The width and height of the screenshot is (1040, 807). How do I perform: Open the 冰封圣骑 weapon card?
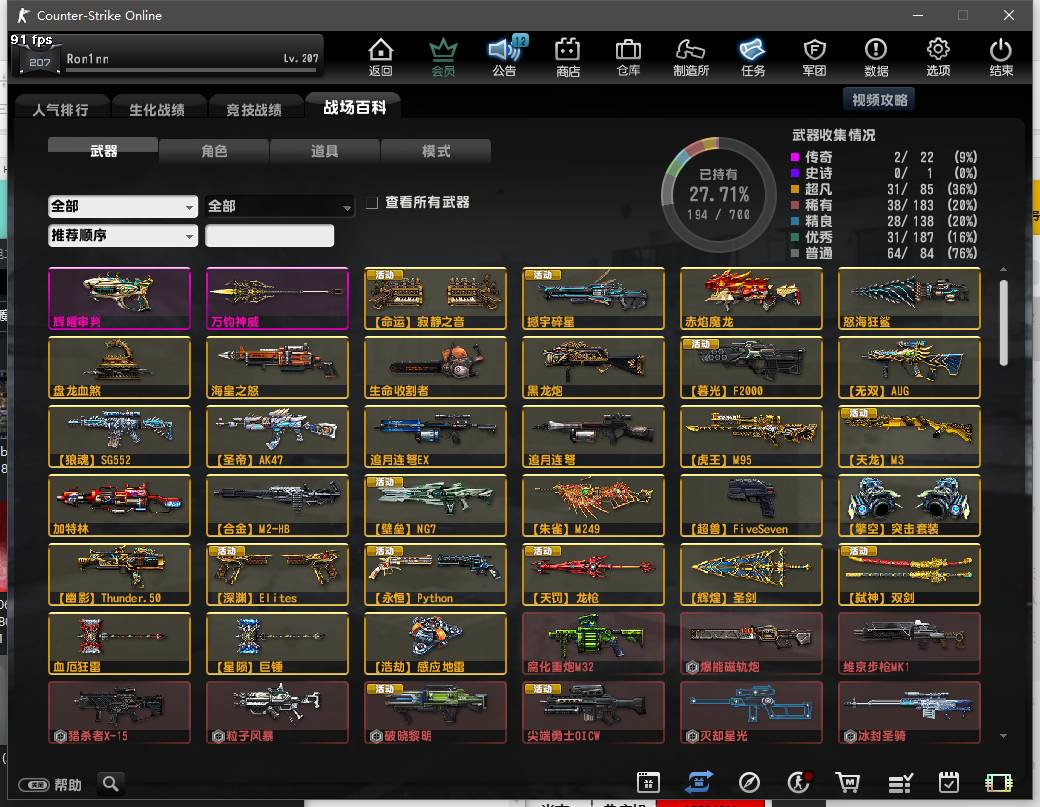click(x=909, y=712)
